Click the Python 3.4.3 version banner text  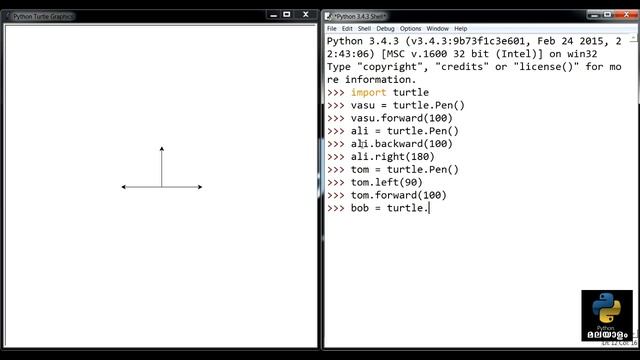pos(474,47)
